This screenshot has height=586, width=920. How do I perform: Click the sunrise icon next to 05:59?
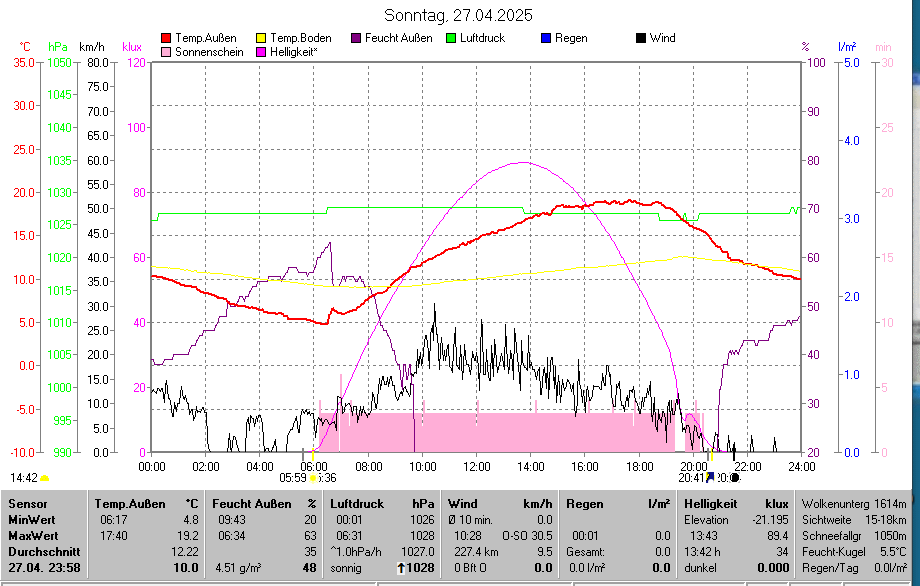tap(313, 478)
